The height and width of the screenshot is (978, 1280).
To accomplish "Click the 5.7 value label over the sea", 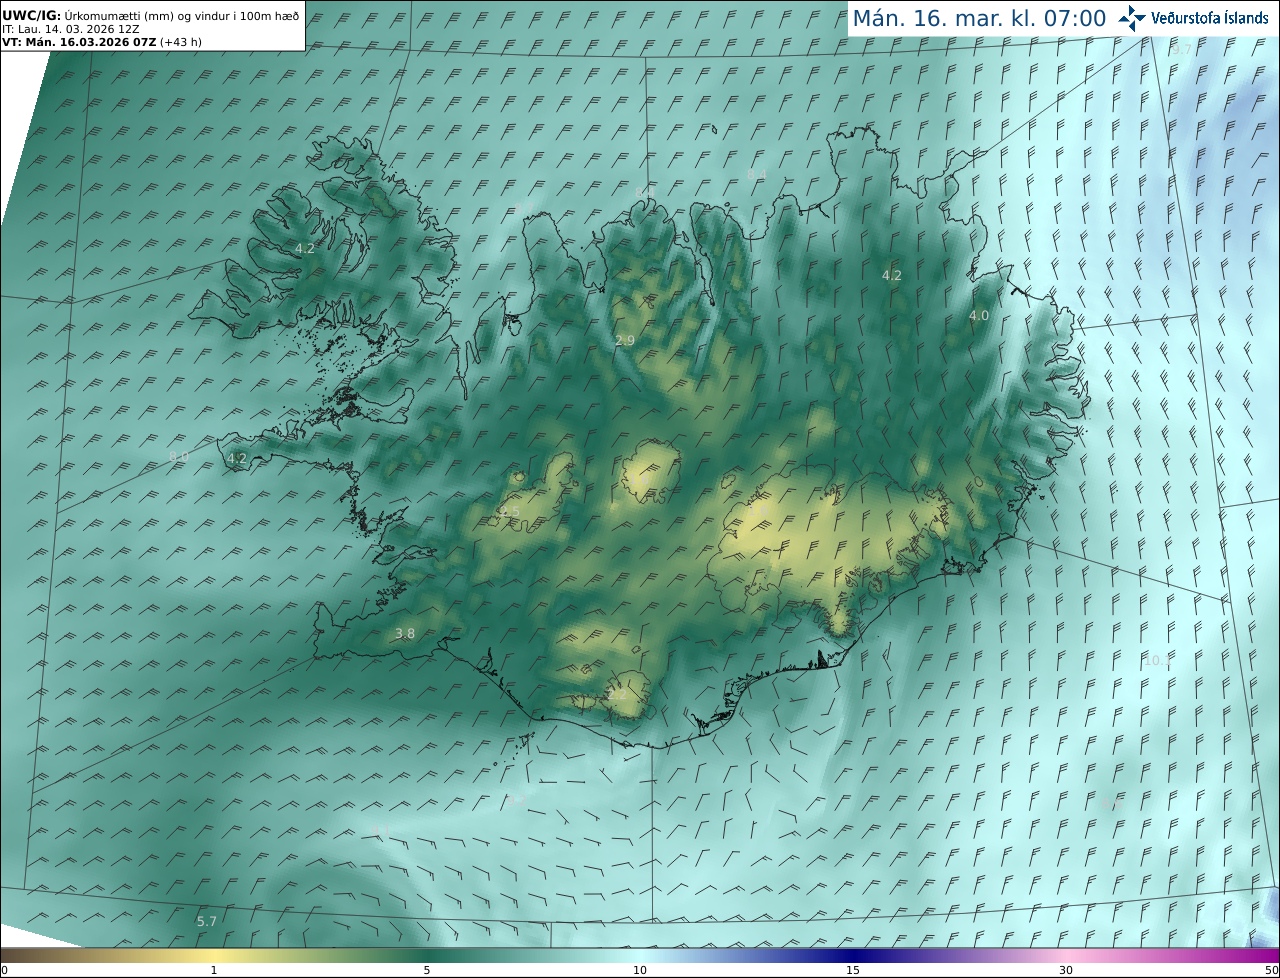I will pyautogui.click(x=207, y=921).
